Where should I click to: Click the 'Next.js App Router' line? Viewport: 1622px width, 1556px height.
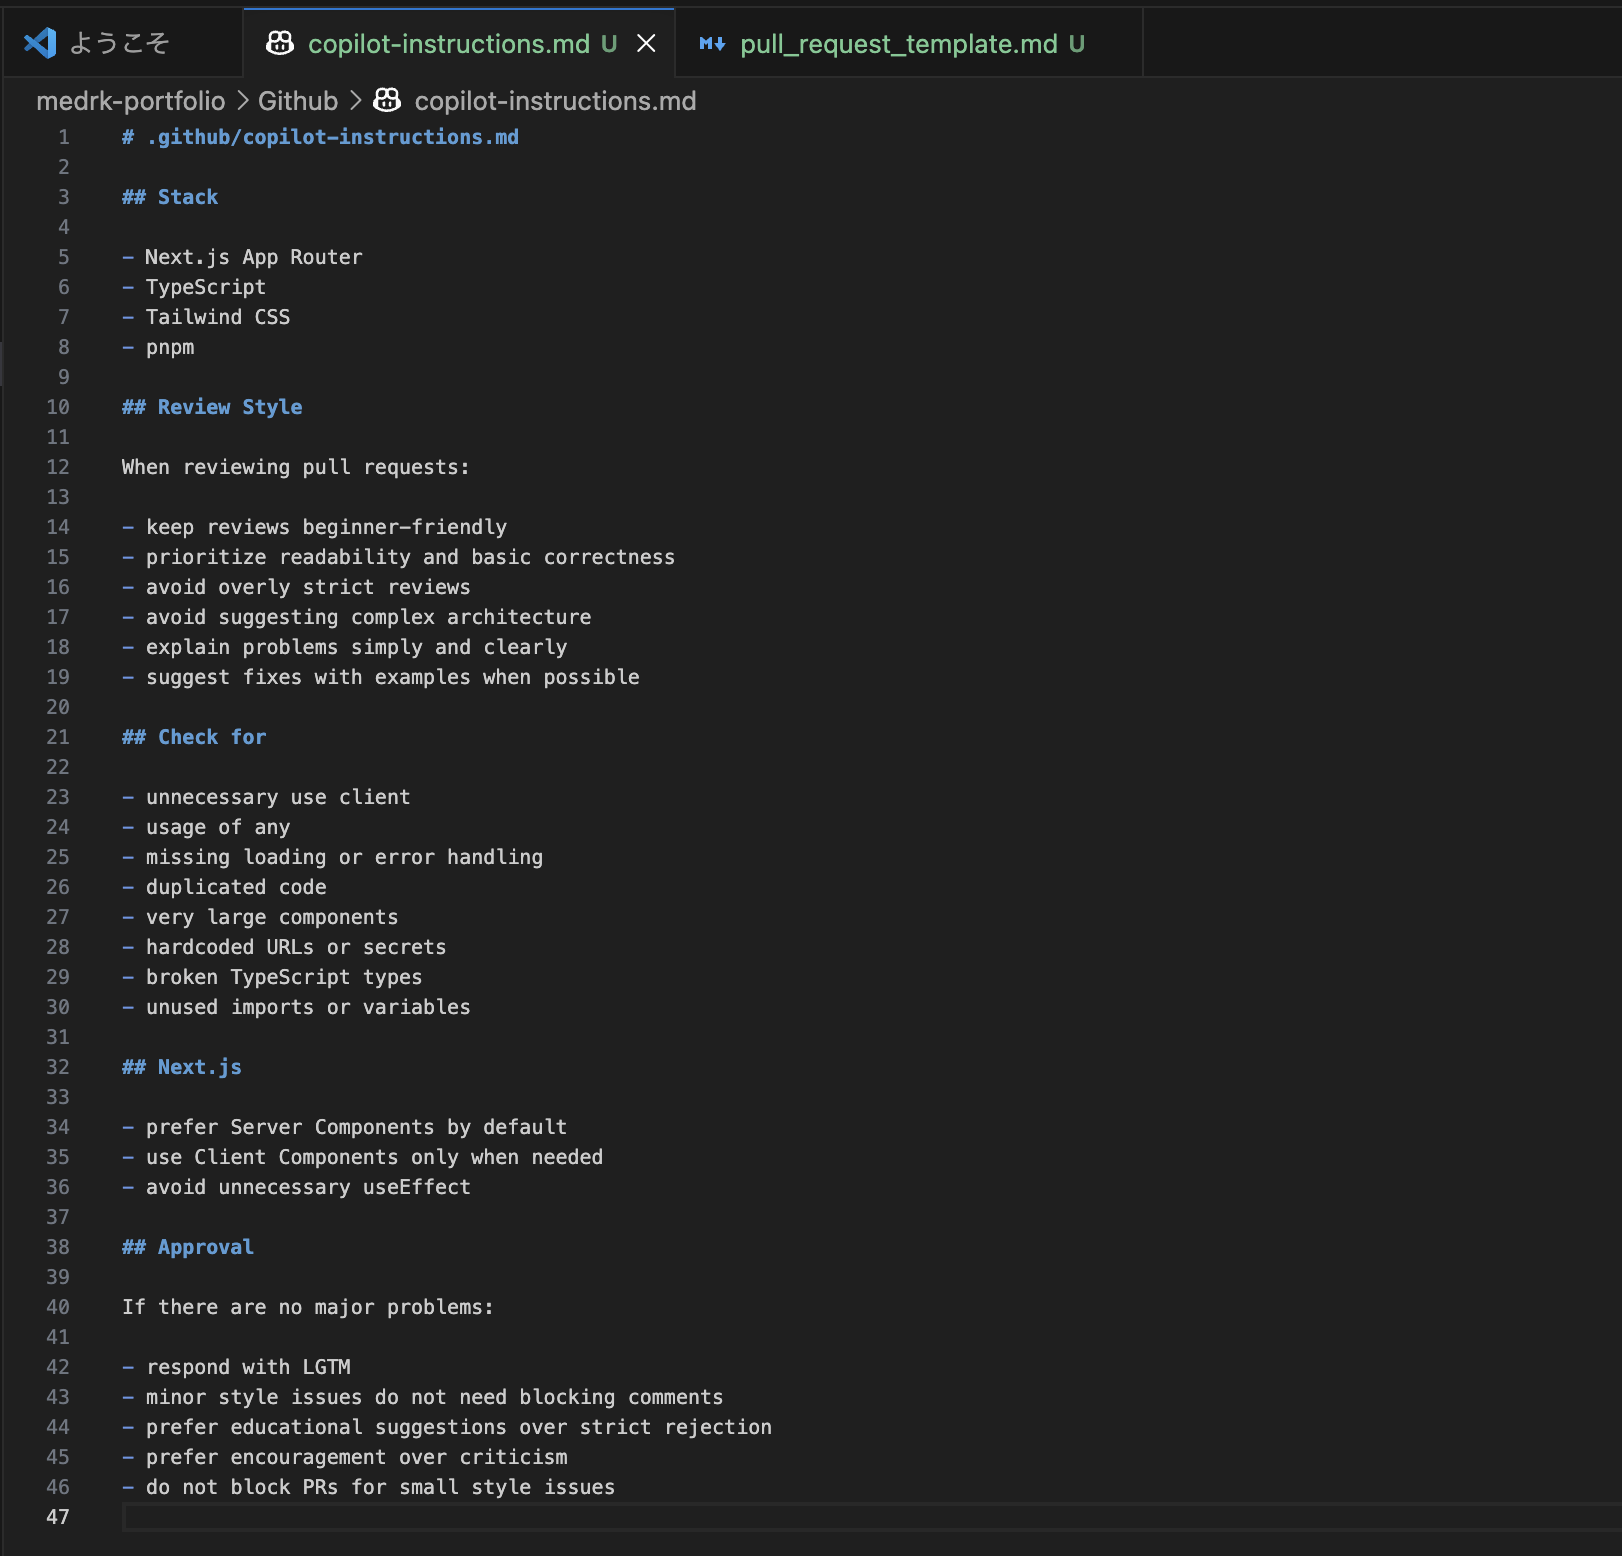coord(253,257)
